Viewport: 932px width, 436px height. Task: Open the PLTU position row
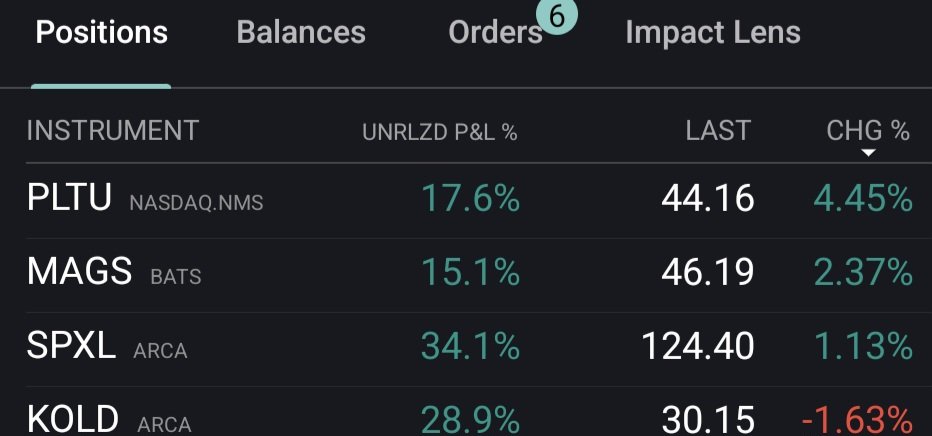pos(69,199)
